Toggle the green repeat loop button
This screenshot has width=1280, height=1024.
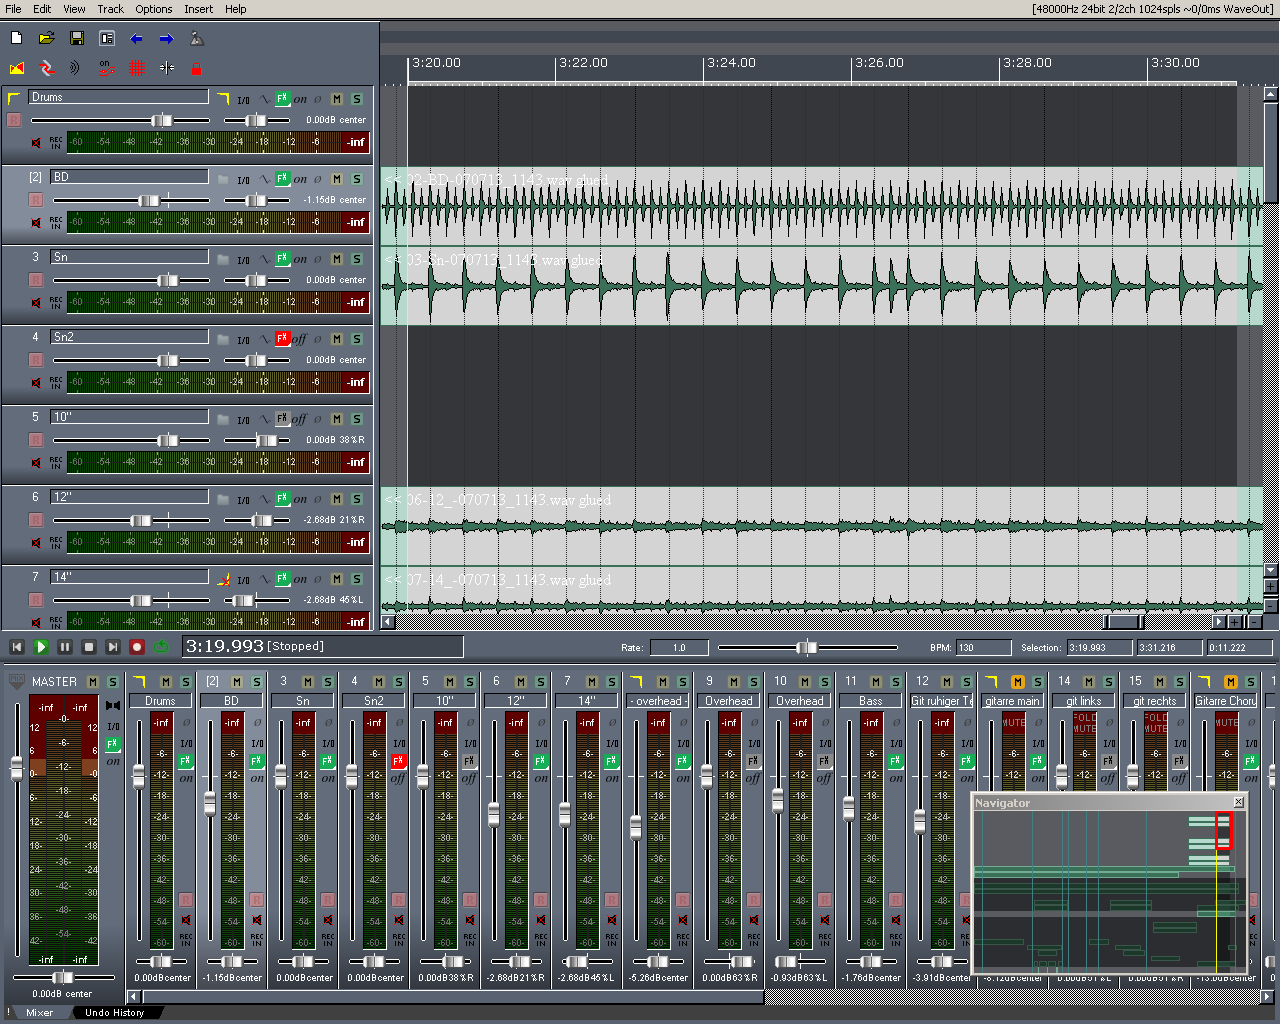coord(161,648)
